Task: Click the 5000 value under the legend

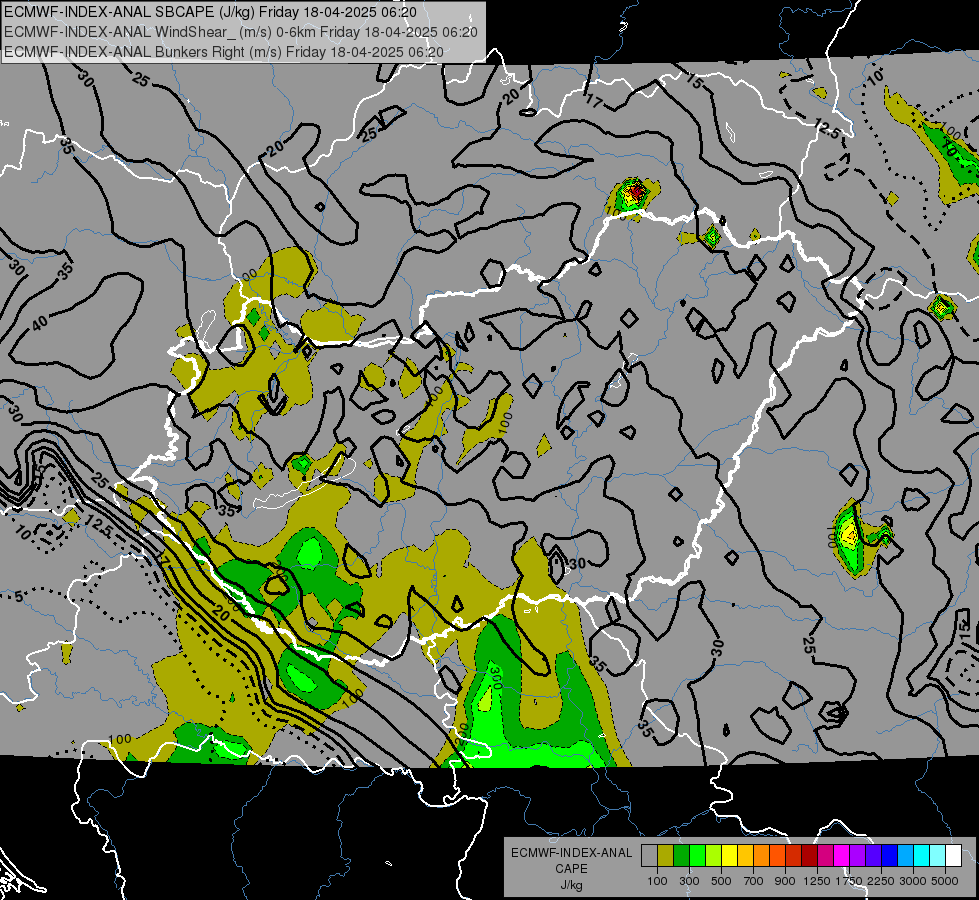Action: click(945, 881)
